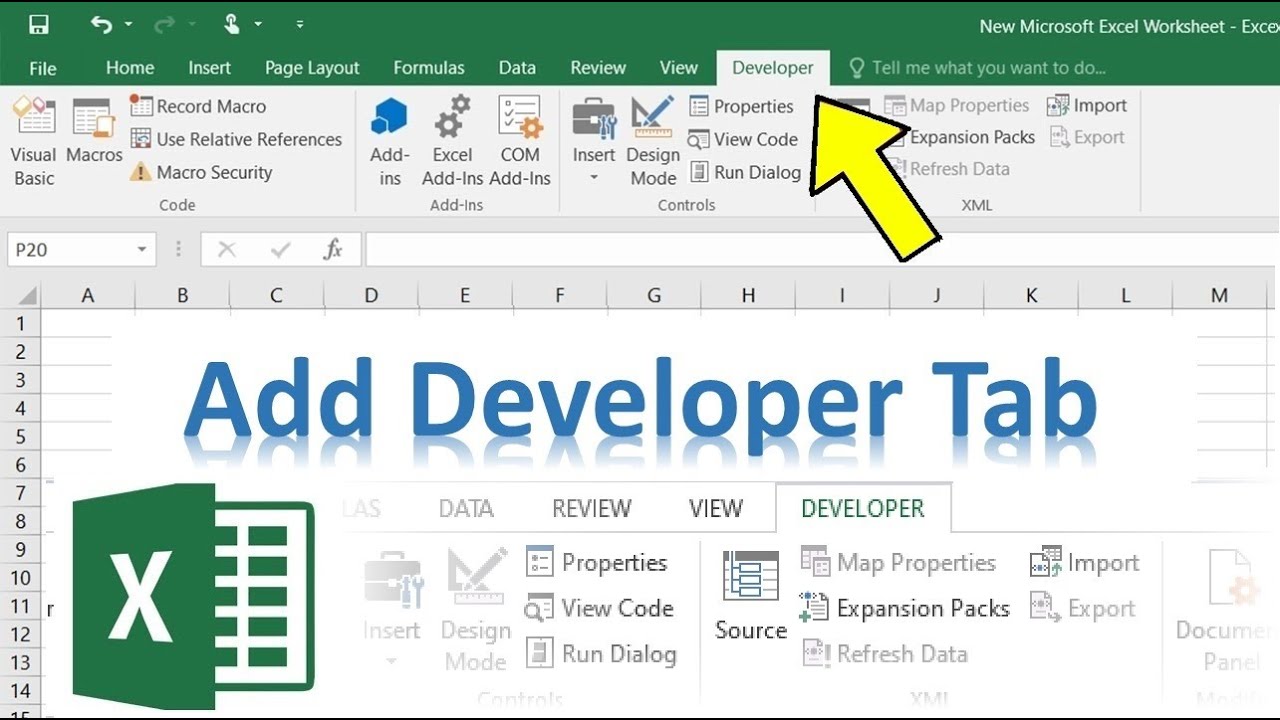Open COM Add-Ins manager

(x=520, y=141)
